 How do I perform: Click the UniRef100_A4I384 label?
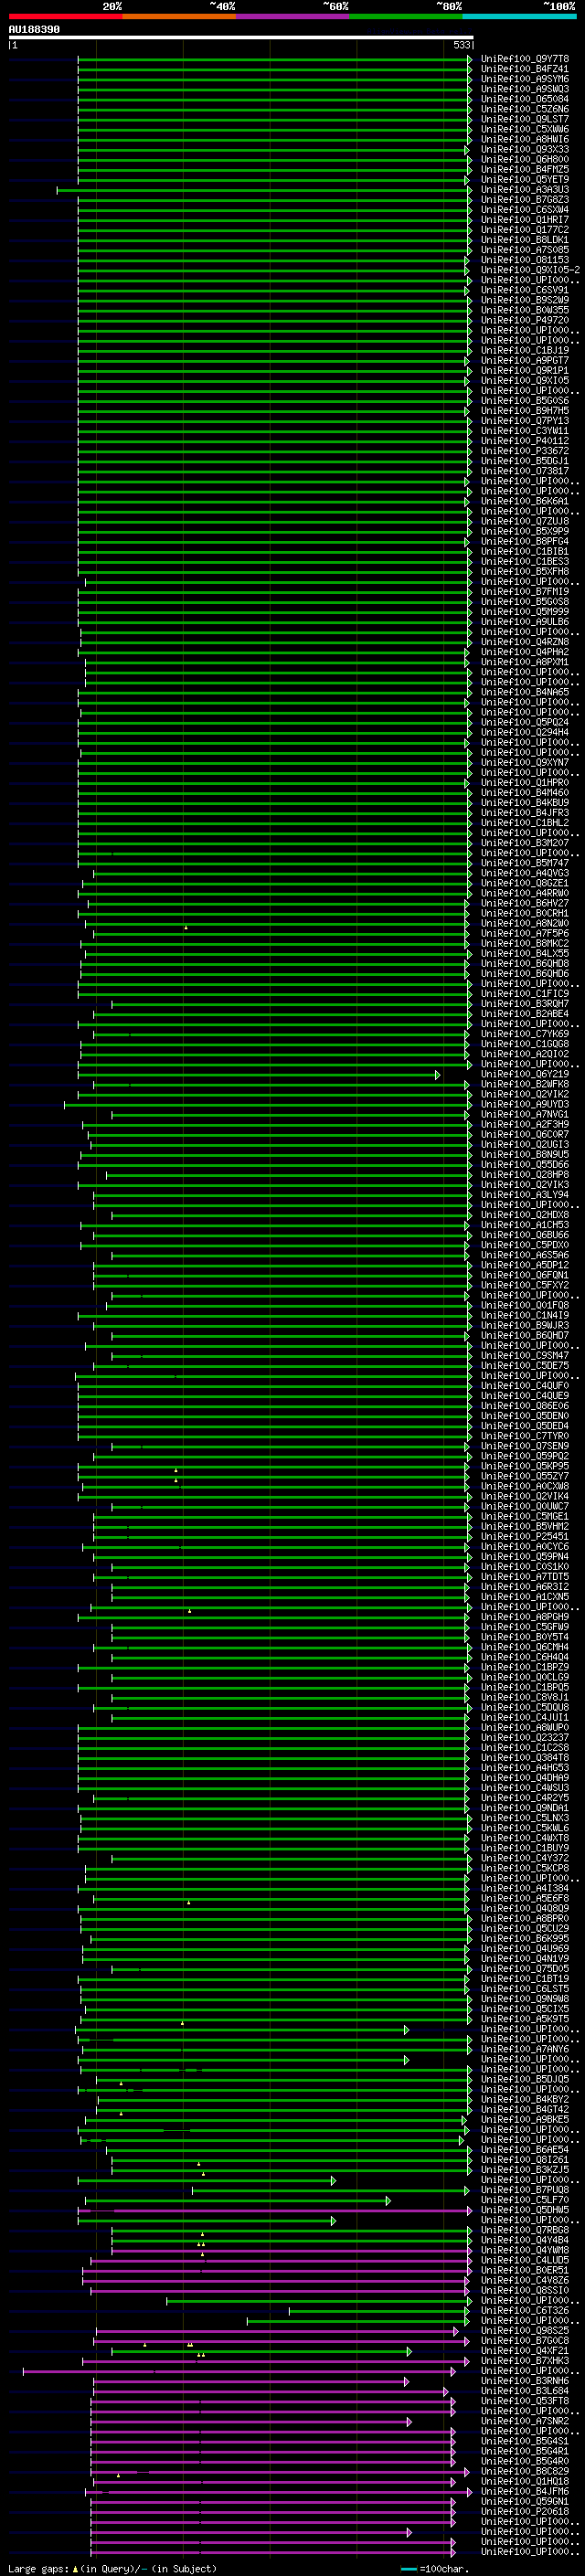tap(524, 1888)
